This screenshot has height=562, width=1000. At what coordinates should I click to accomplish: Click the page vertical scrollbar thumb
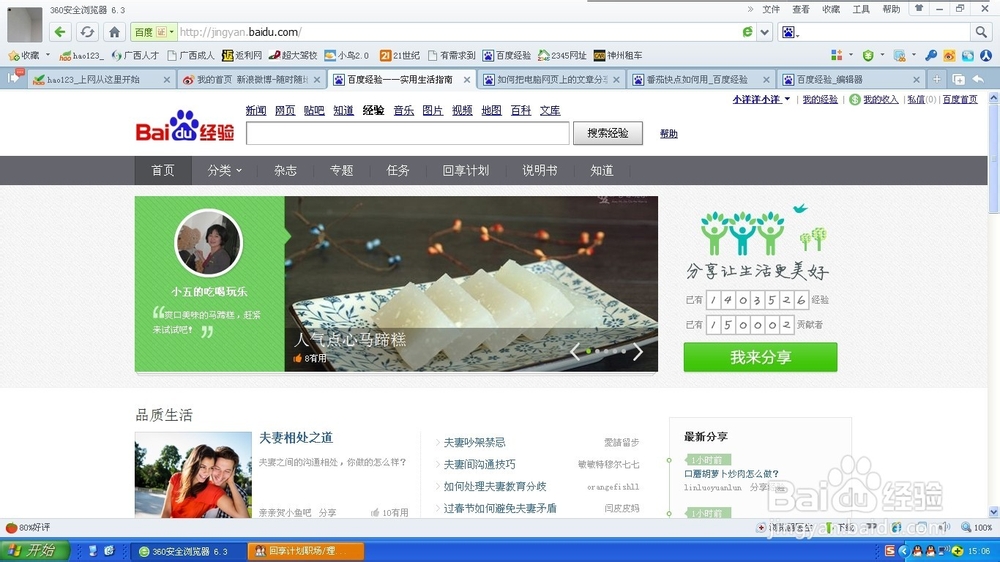coord(994,161)
